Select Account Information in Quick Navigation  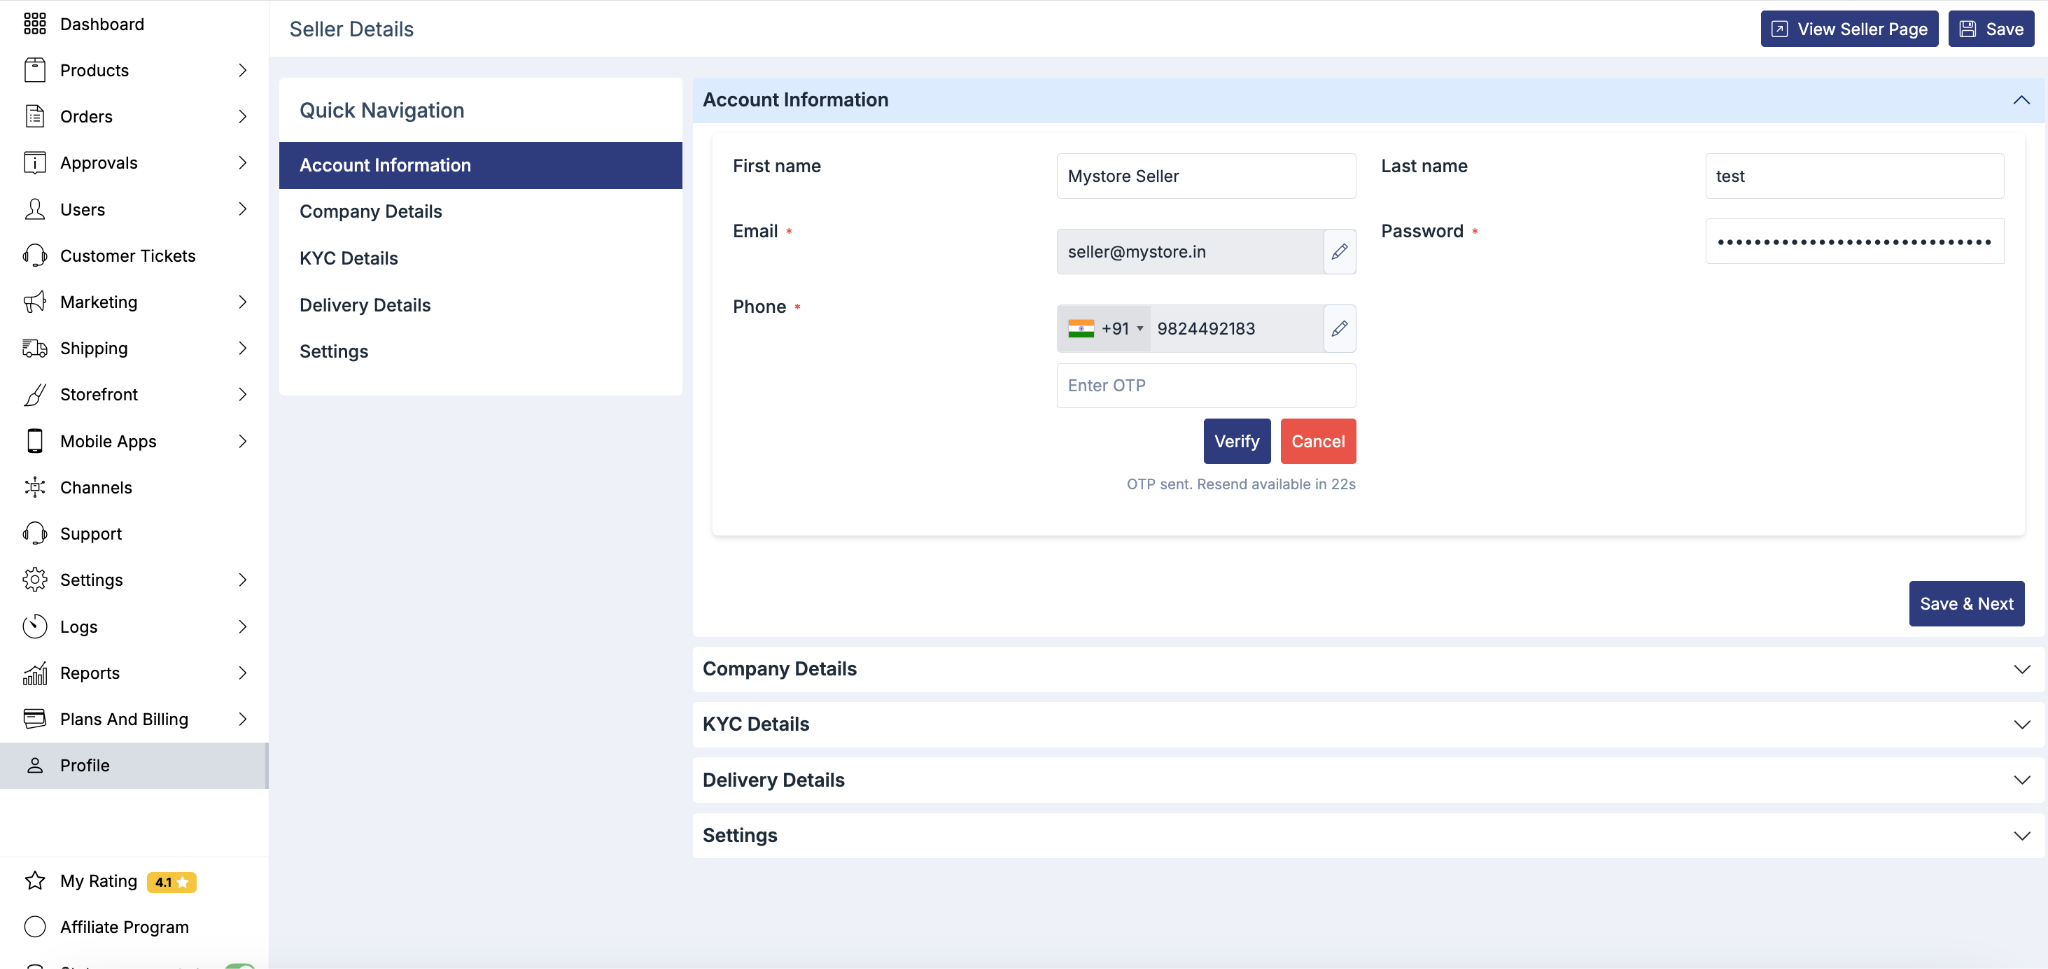tap(480, 165)
